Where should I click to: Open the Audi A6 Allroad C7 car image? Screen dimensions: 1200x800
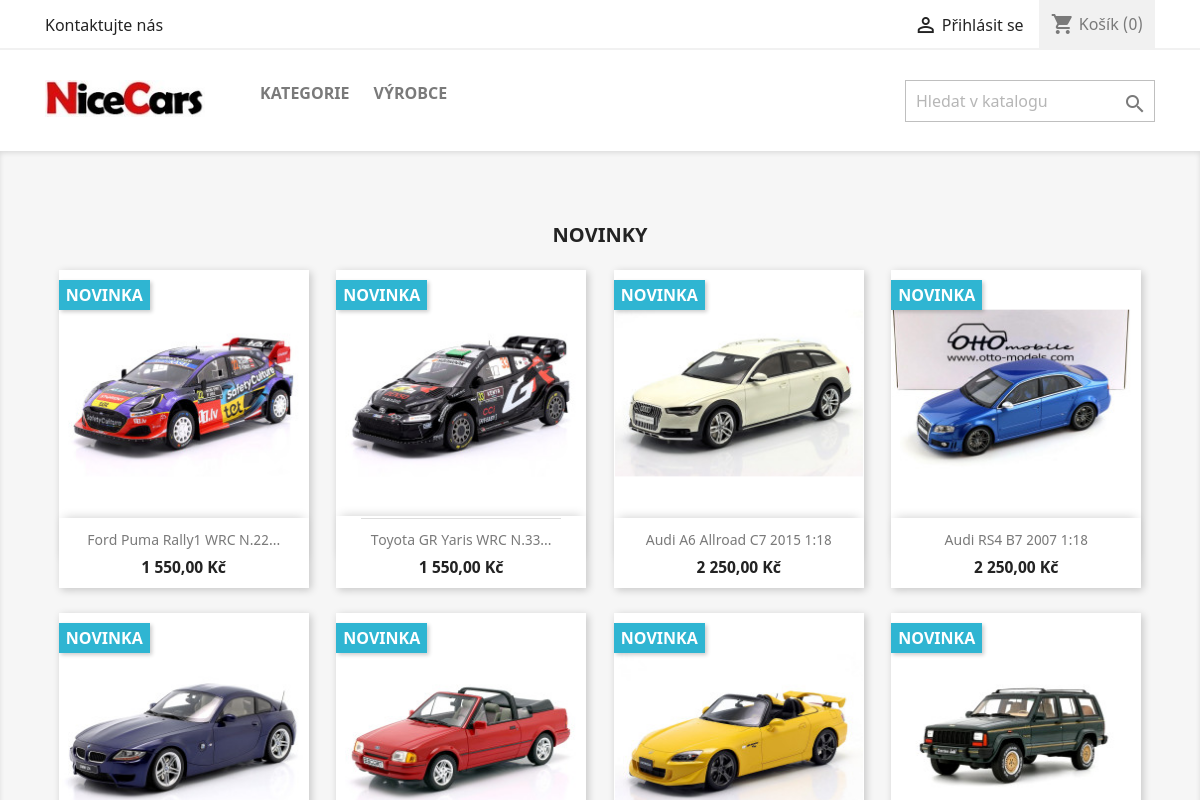point(739,393)
